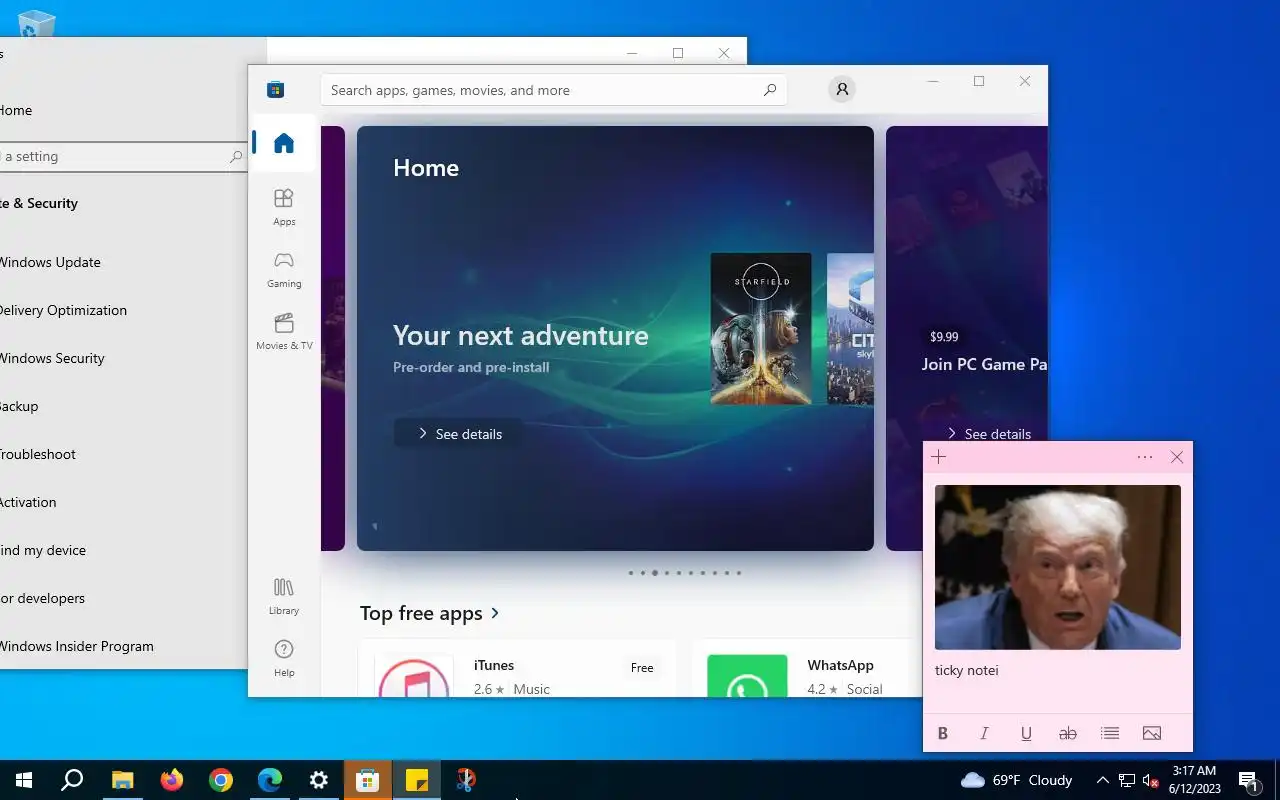Open Apps section in Store sidebar

point(284,207)
